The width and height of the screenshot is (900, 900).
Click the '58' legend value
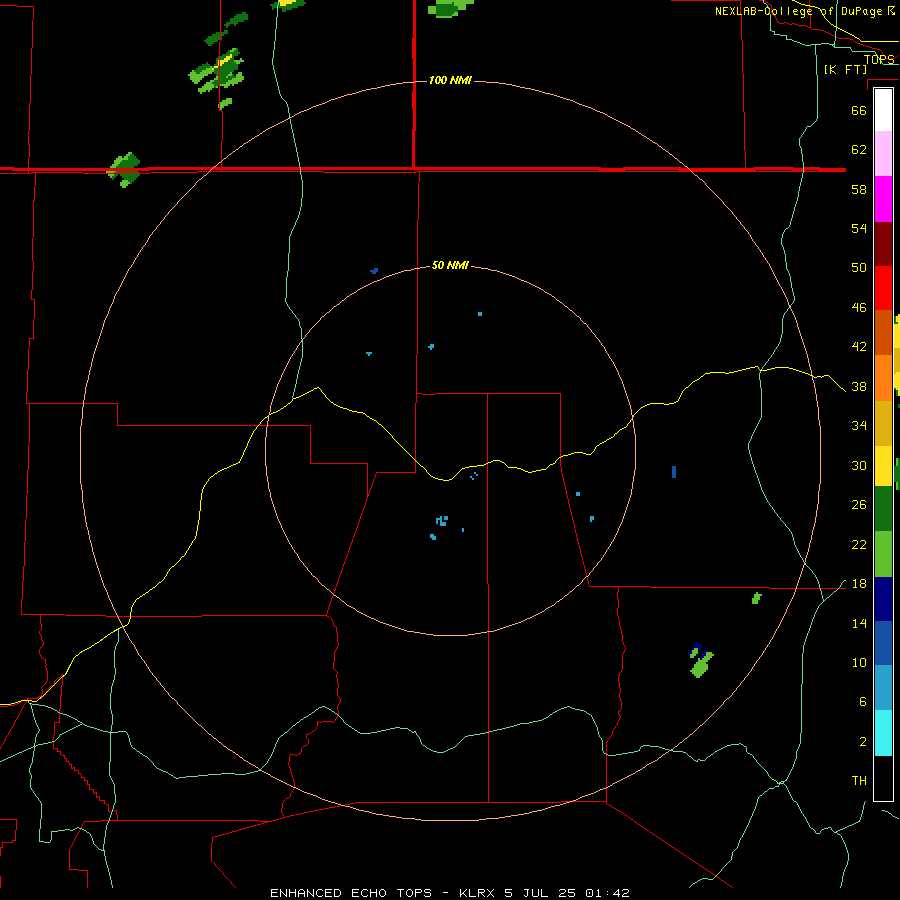point(859,189)
